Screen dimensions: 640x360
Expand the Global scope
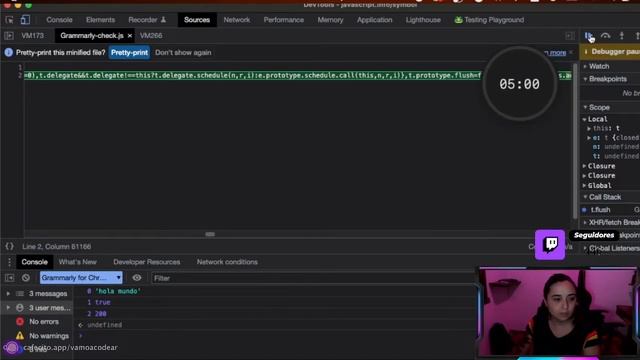[x=599, y=185]
